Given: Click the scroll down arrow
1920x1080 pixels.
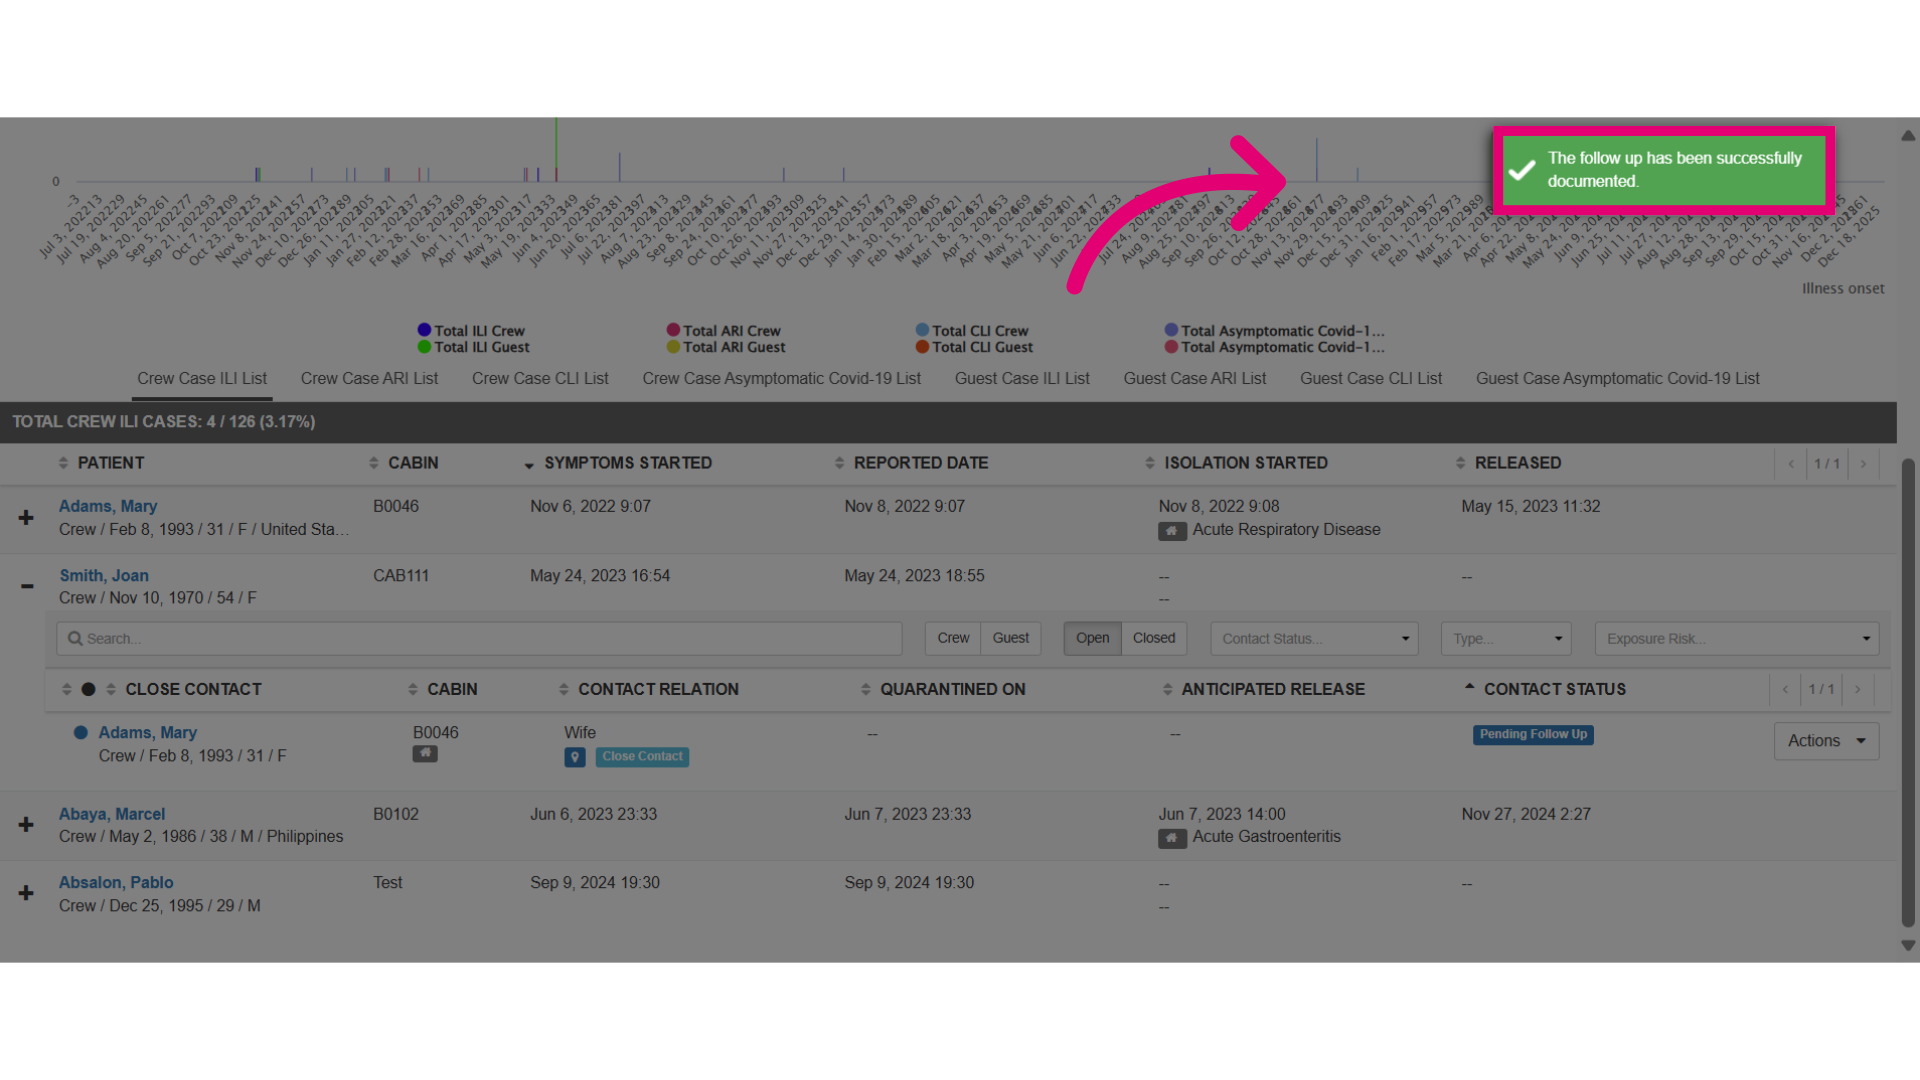Looking at the screenshot, I should tap(1908, 945).
